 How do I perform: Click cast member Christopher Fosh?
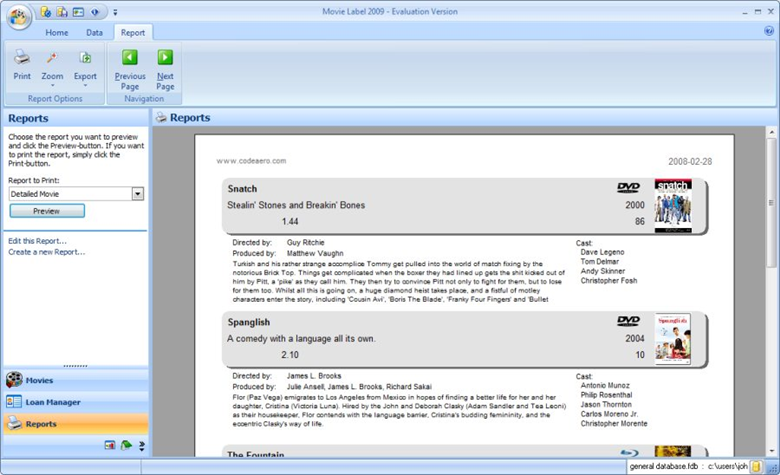pos(608,281)
